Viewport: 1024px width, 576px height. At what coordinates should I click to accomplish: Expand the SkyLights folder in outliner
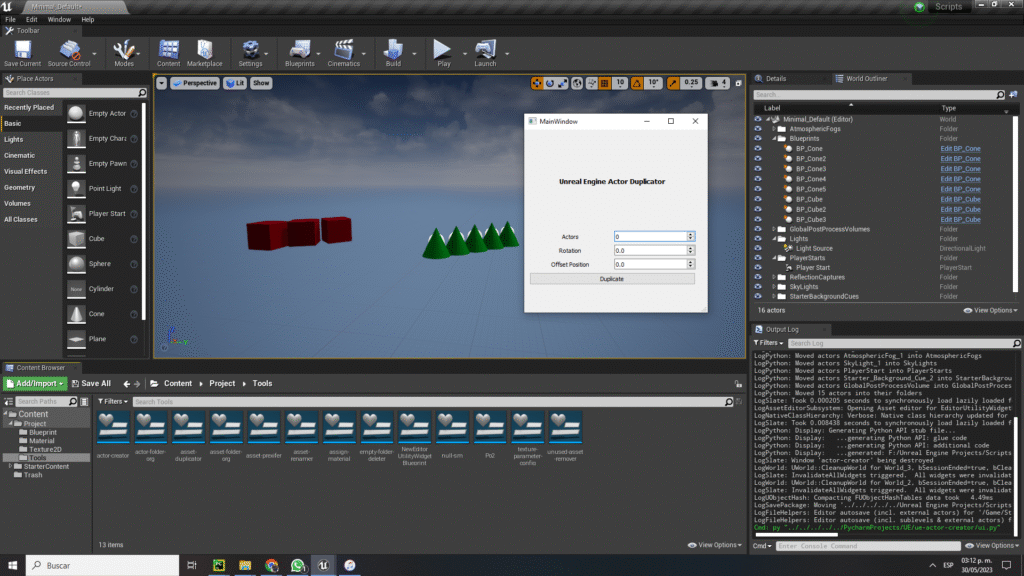coord(775,287)
